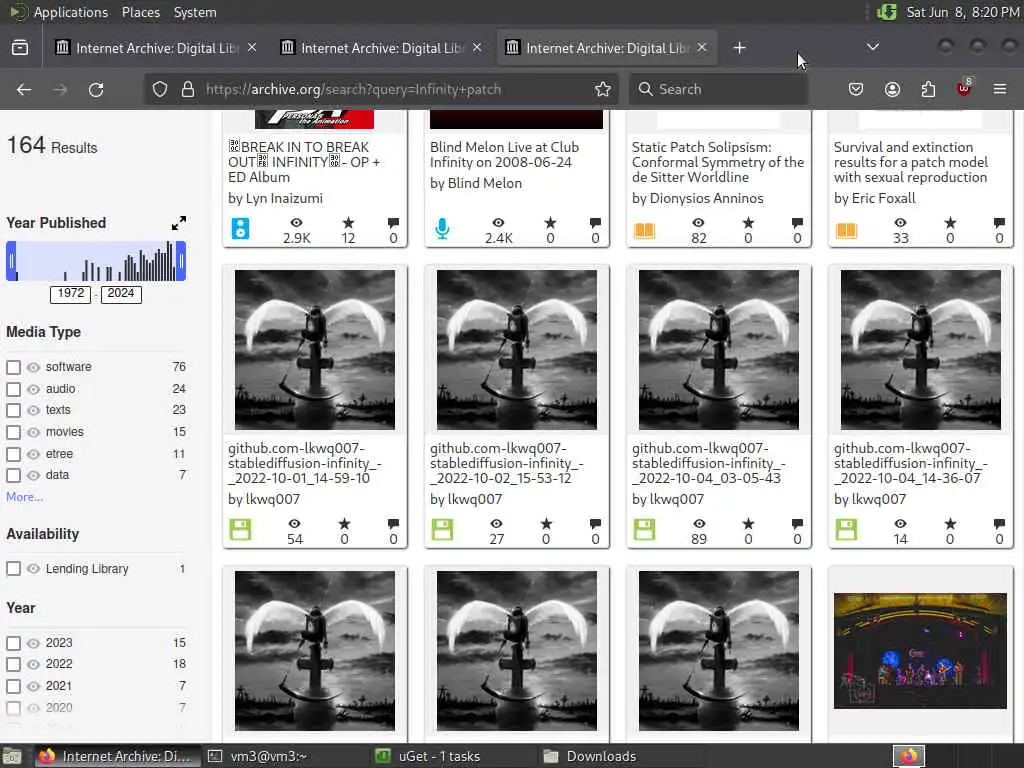This screenshot has width=1024, height=768.
Task: Open the Places menu
Action: point(140,12)
